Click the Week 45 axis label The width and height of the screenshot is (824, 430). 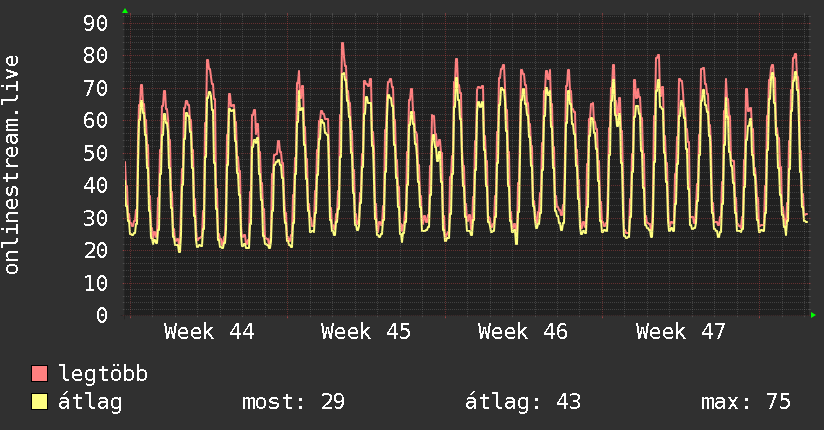[366, 332]
